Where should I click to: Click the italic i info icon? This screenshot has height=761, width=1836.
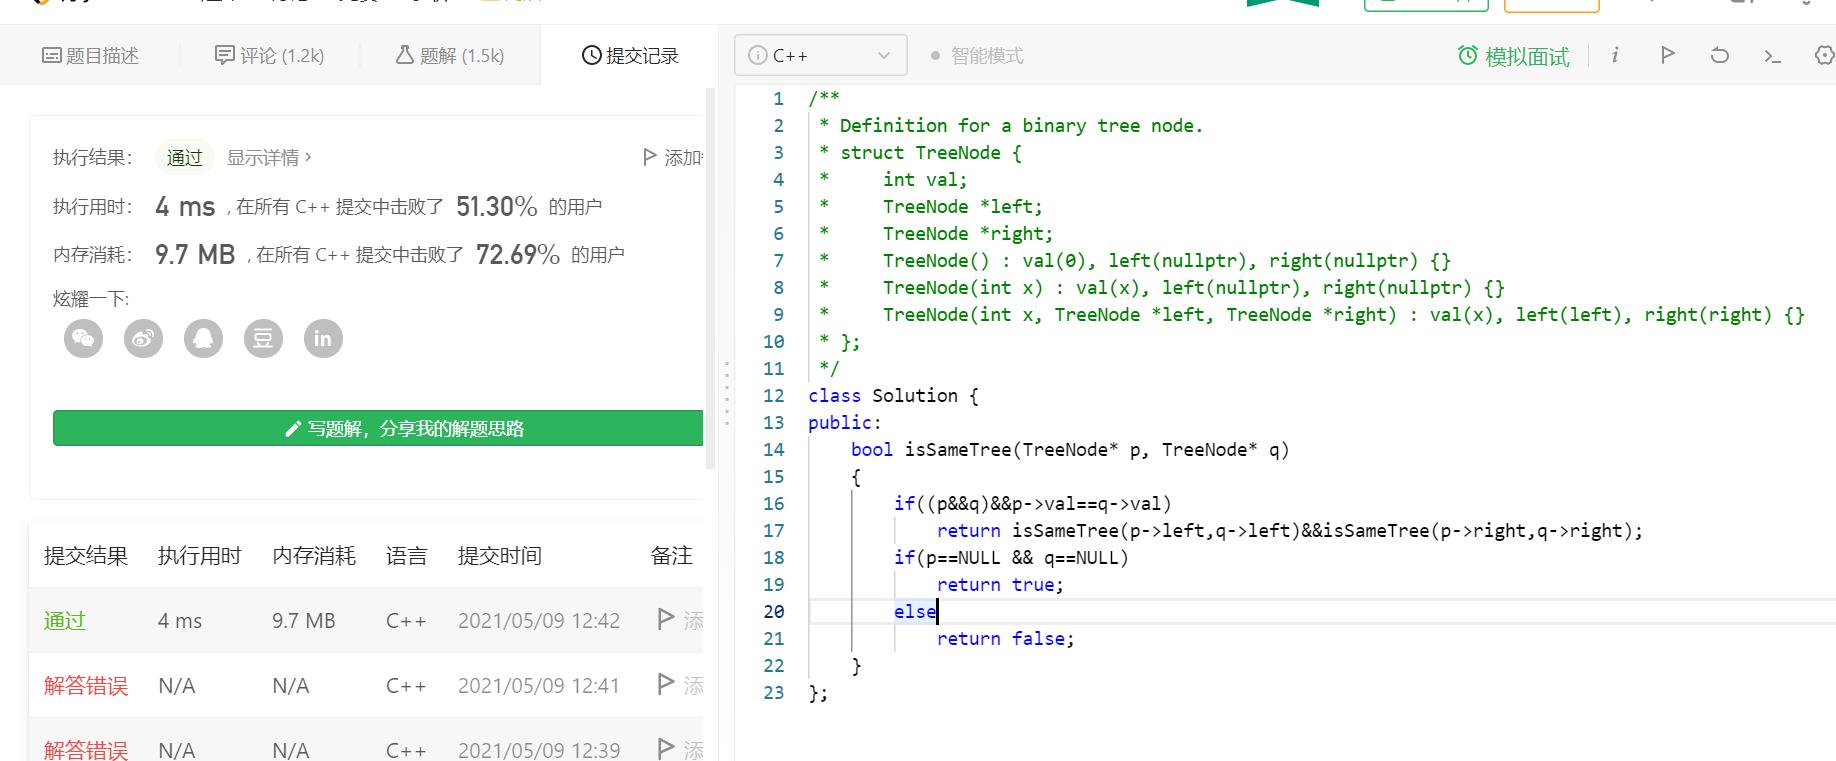point(1615,55)
